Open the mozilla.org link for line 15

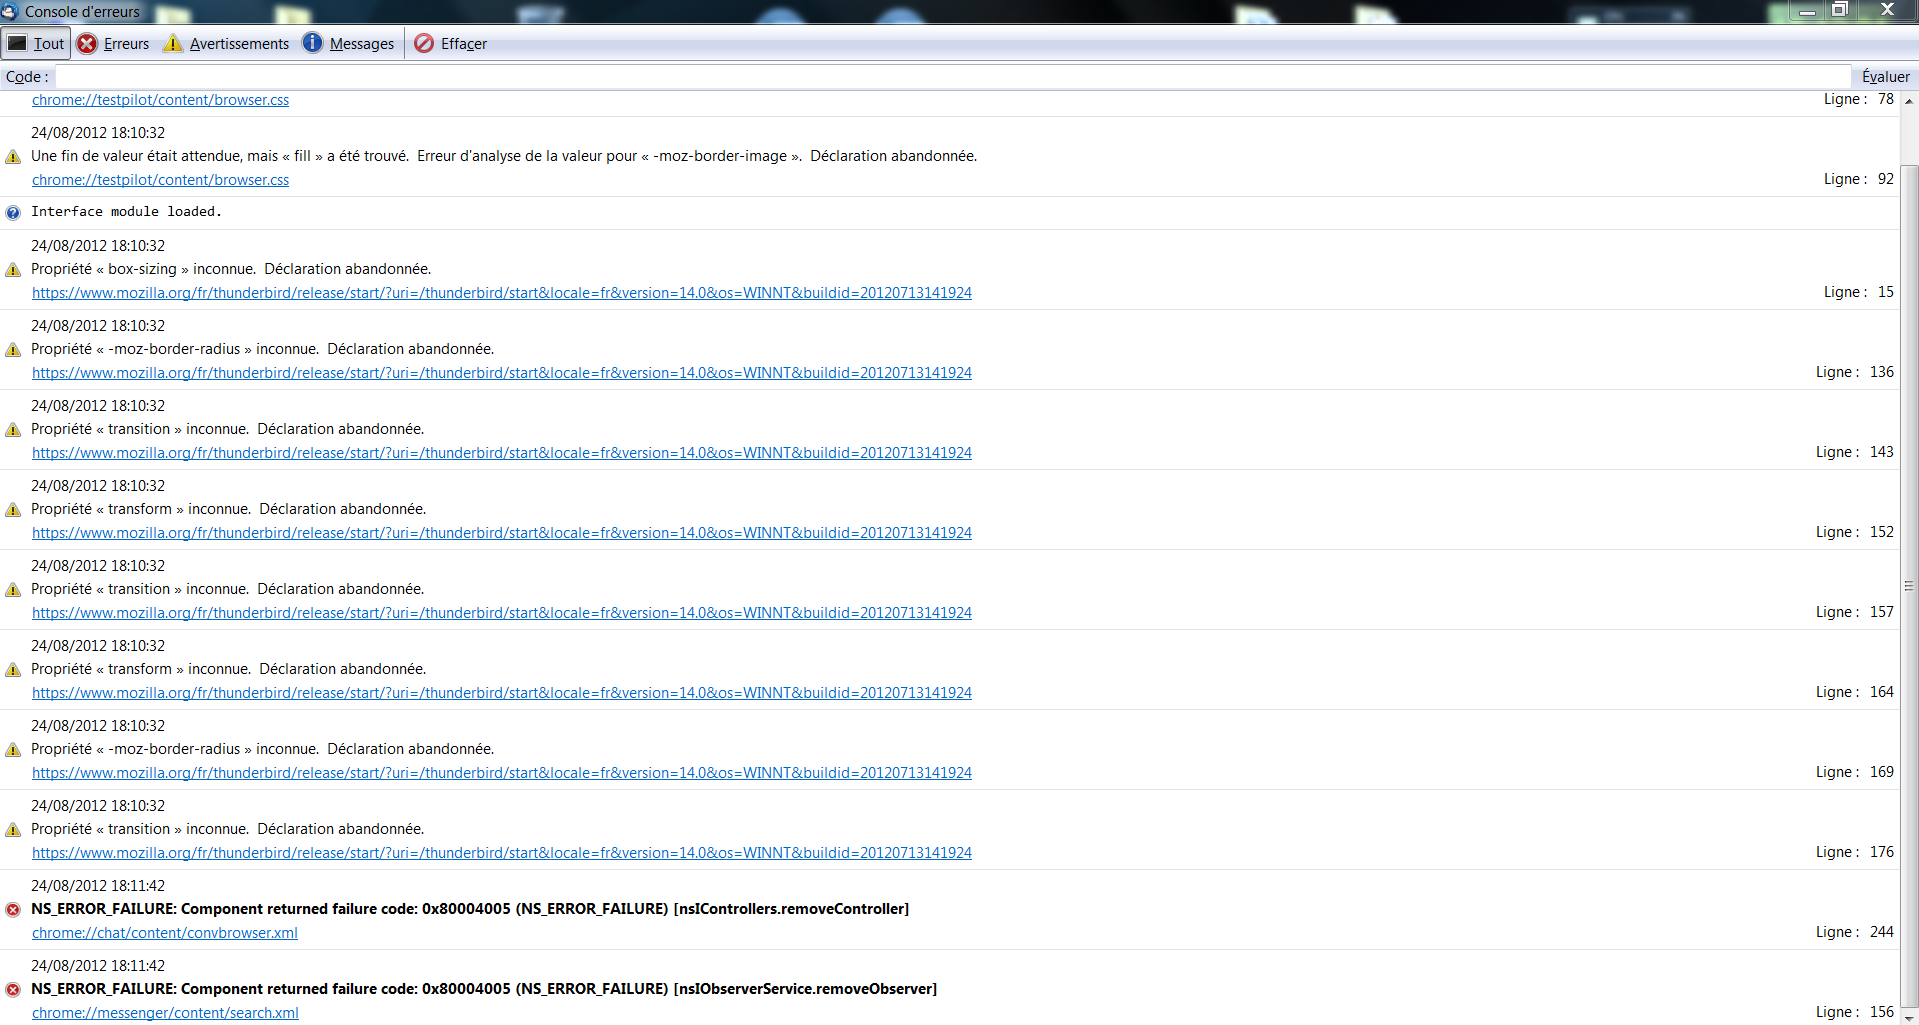click(502, 293)
